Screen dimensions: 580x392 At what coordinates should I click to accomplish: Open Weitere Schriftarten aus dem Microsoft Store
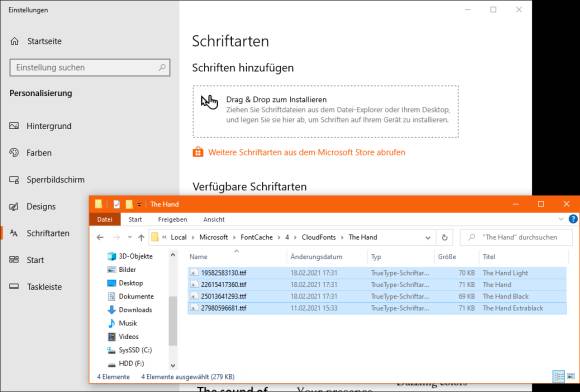click(x=307, y=152)
